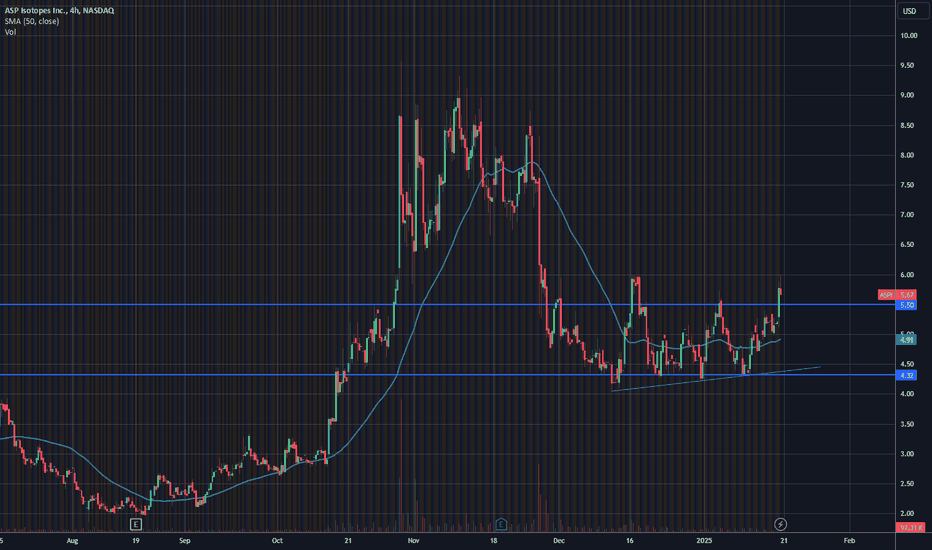Click the 97.31K volume label

coord(911,527)
